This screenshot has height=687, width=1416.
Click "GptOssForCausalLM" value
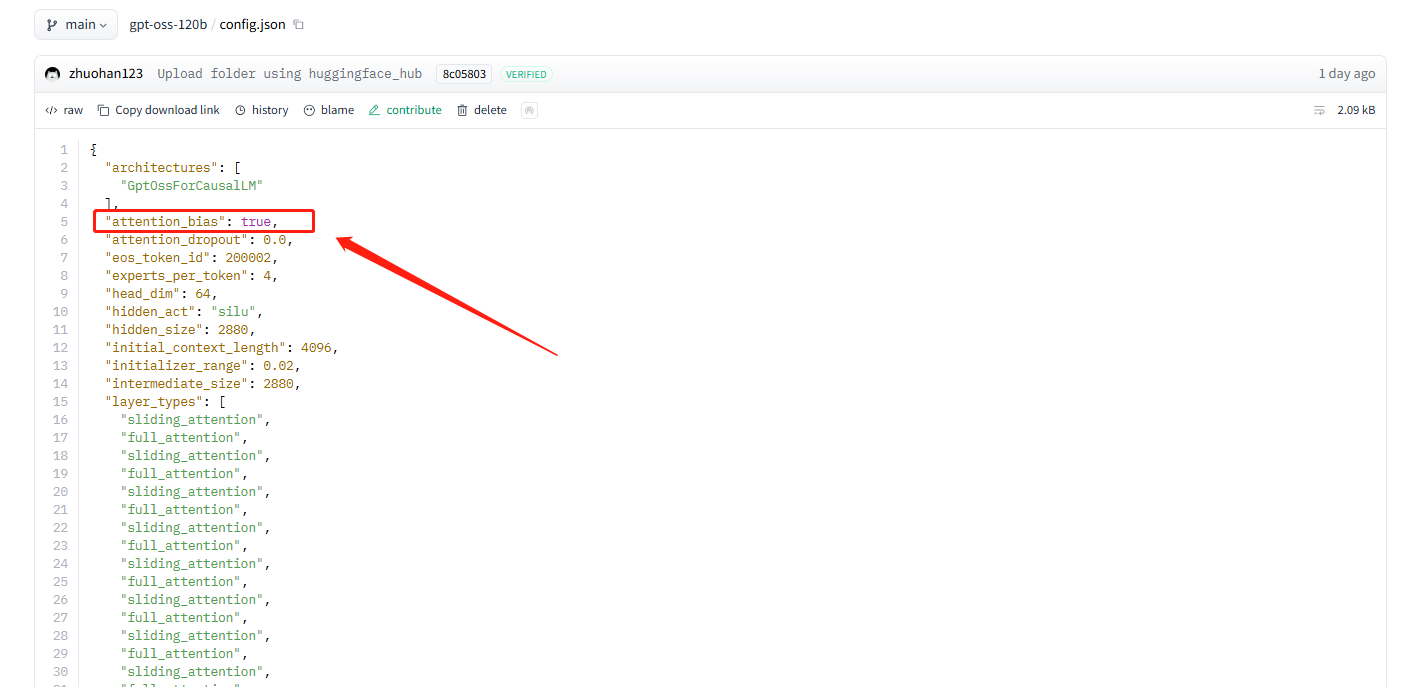click(192, 186)
